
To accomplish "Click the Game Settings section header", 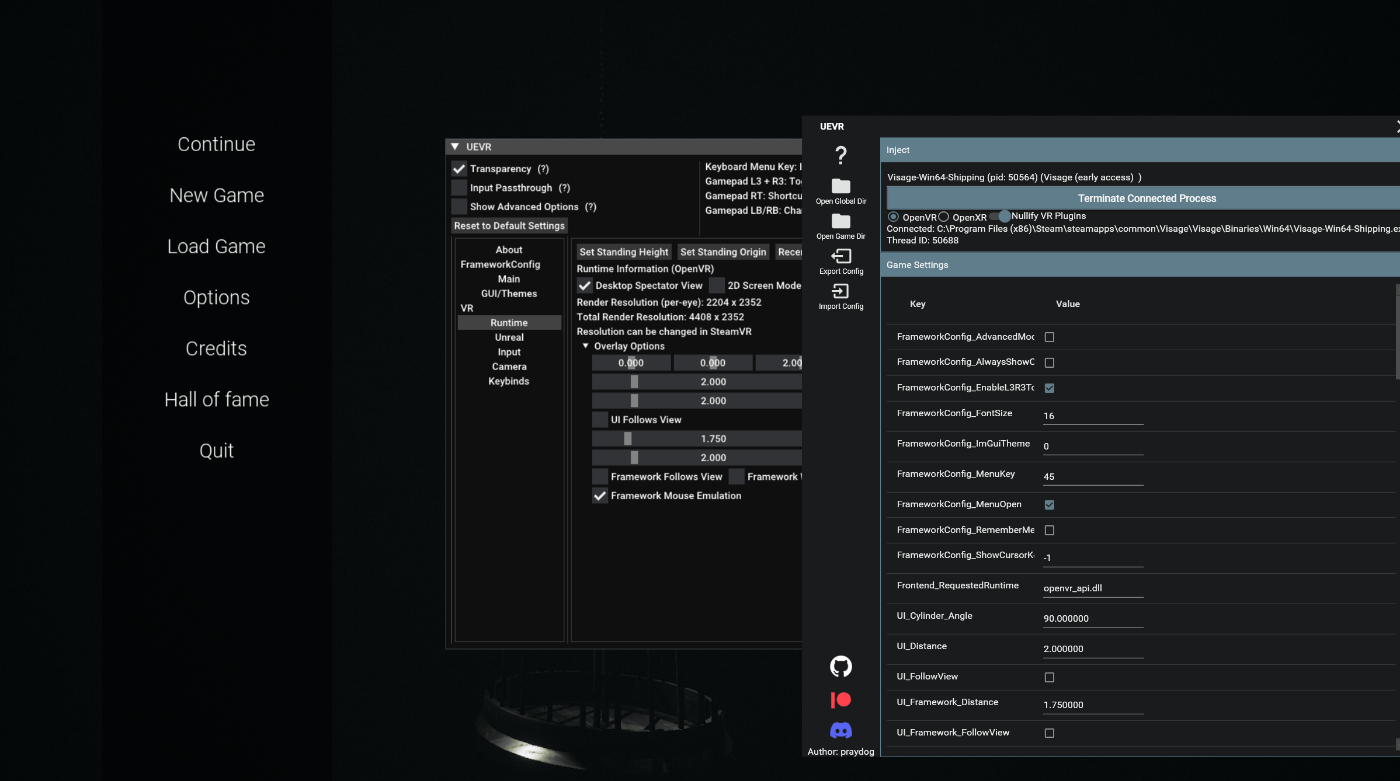I will pos(1140,265).
